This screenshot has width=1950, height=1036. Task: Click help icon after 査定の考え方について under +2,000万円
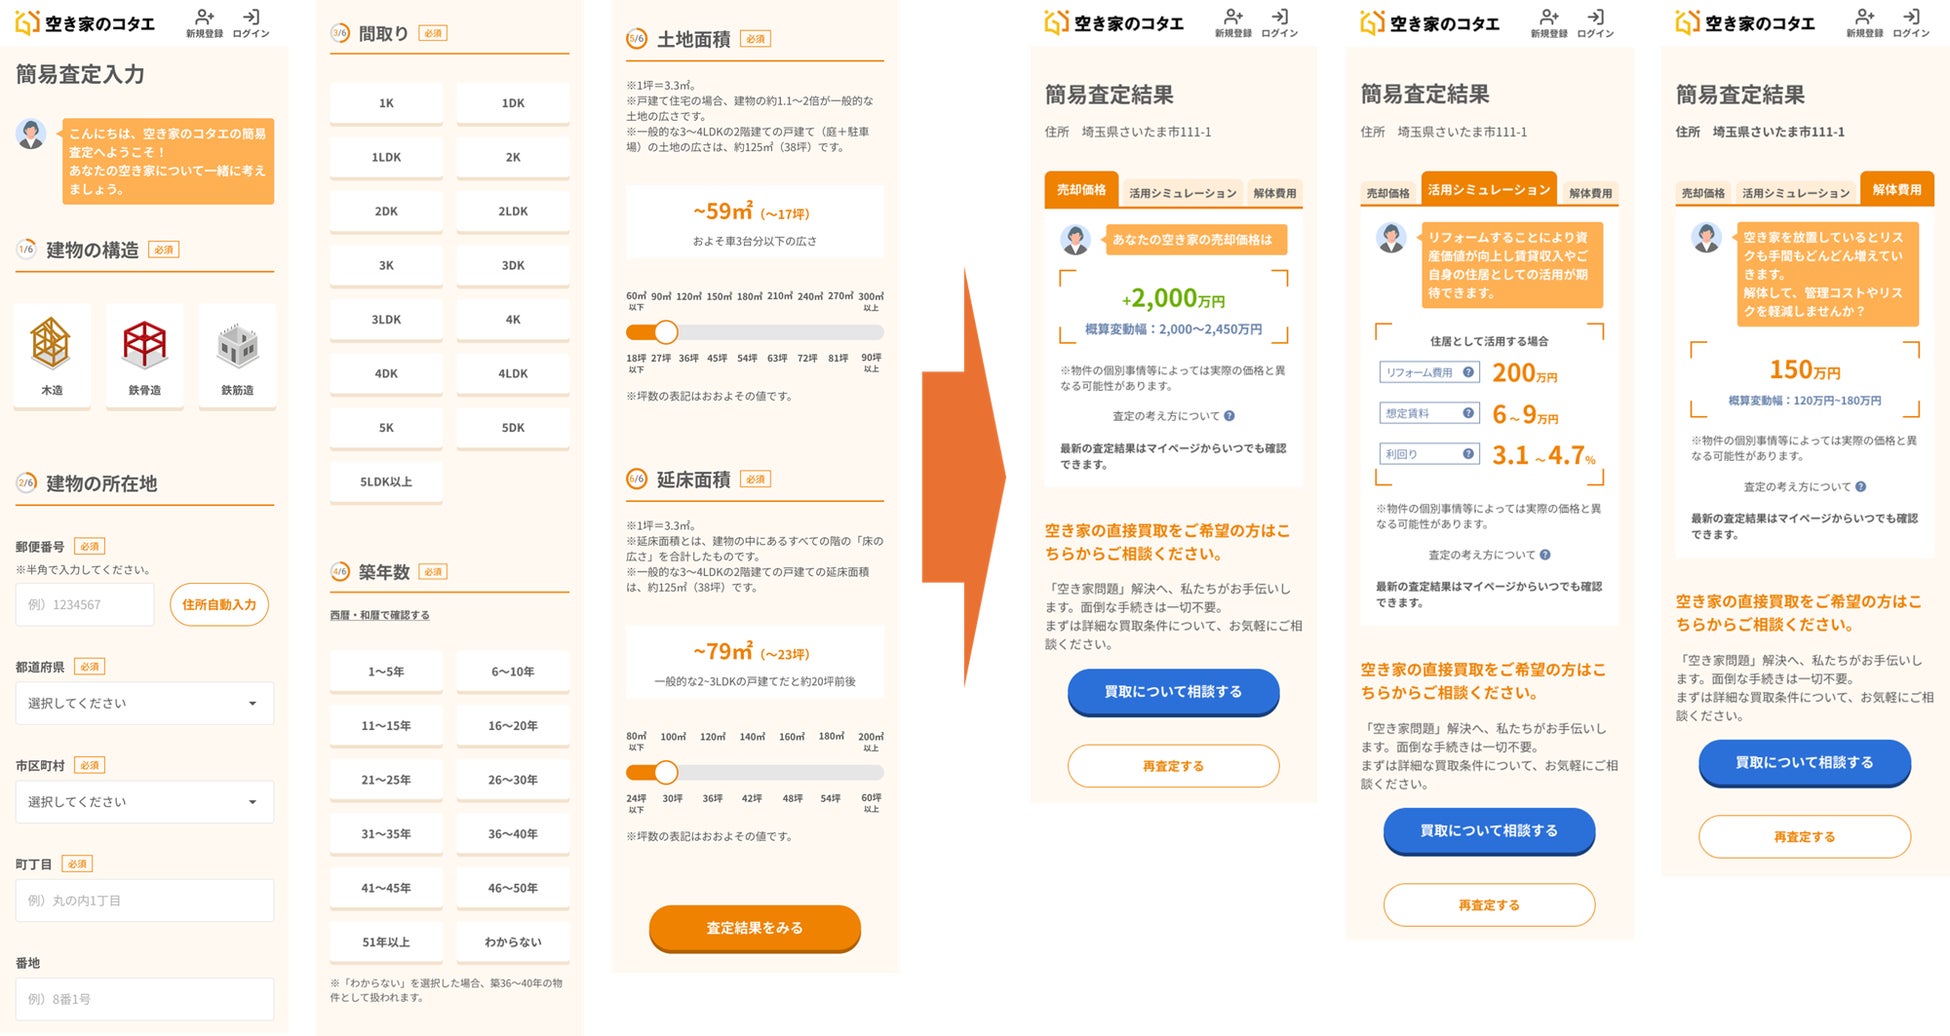point(1229,416)
